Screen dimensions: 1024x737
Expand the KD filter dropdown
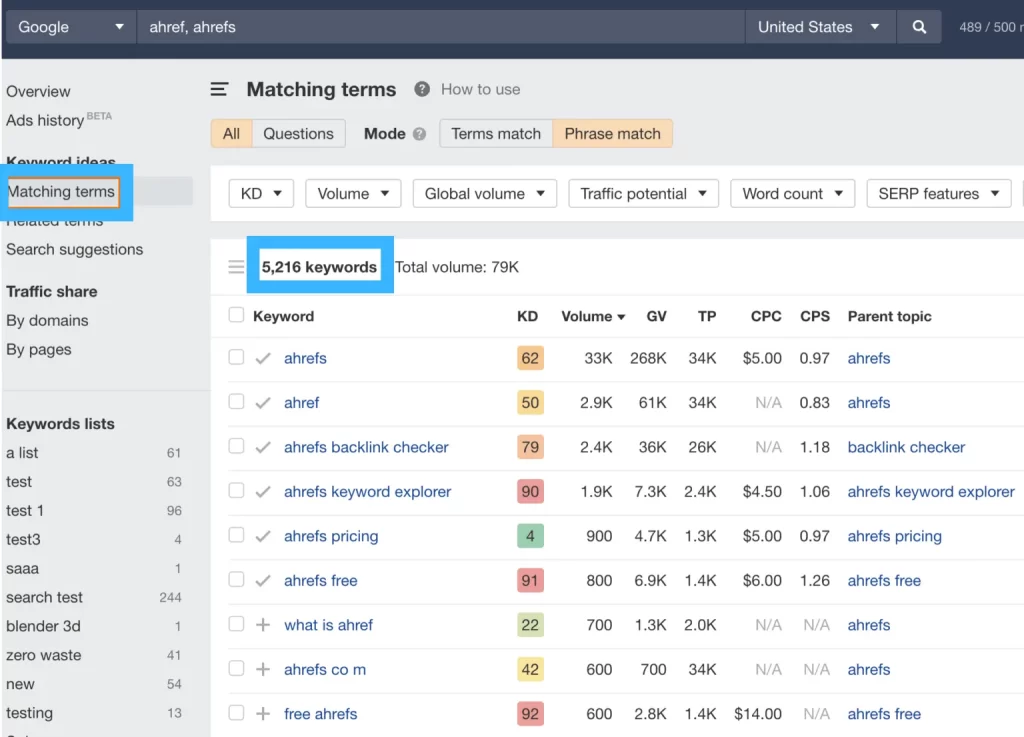point(261,194)
